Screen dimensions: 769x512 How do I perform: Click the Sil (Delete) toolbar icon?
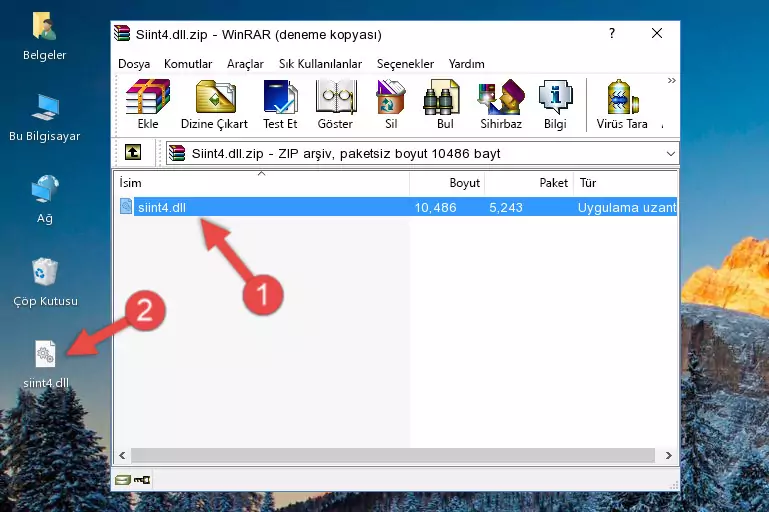point(391,97)
